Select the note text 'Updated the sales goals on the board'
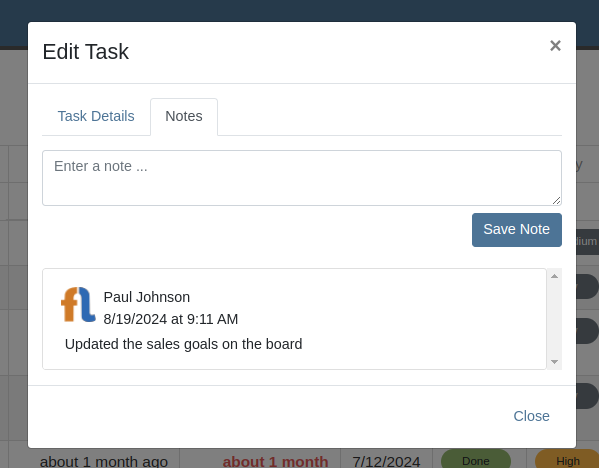 pos(183,344)
